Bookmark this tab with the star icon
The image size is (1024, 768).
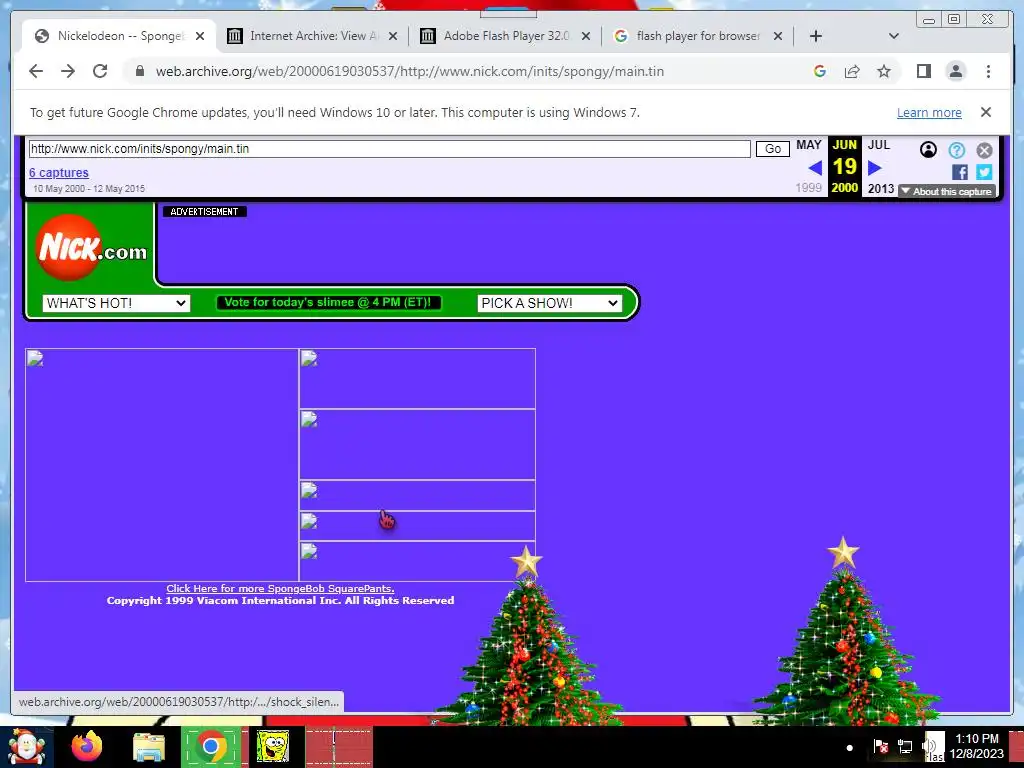884,71
